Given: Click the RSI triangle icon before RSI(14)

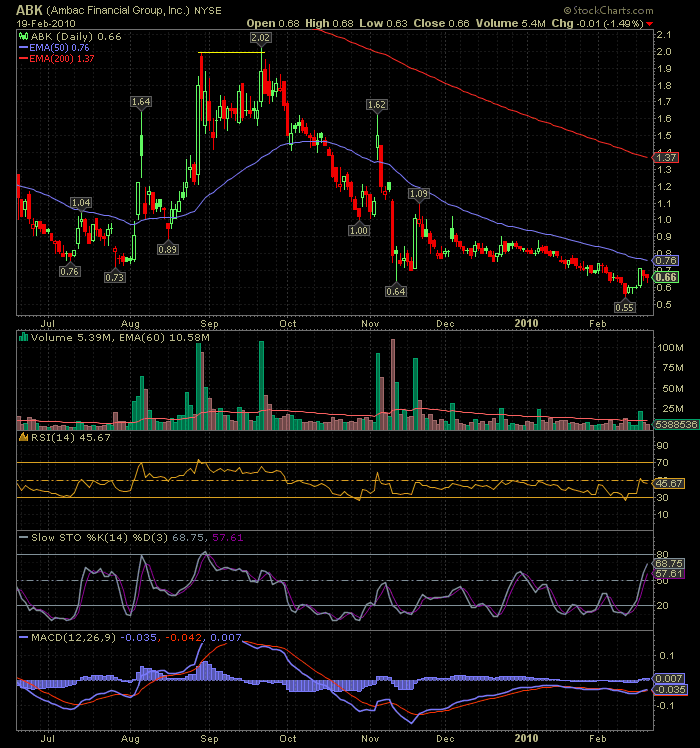Looking at the screenshot, I should pyautogui.click(x=23, y=437).
